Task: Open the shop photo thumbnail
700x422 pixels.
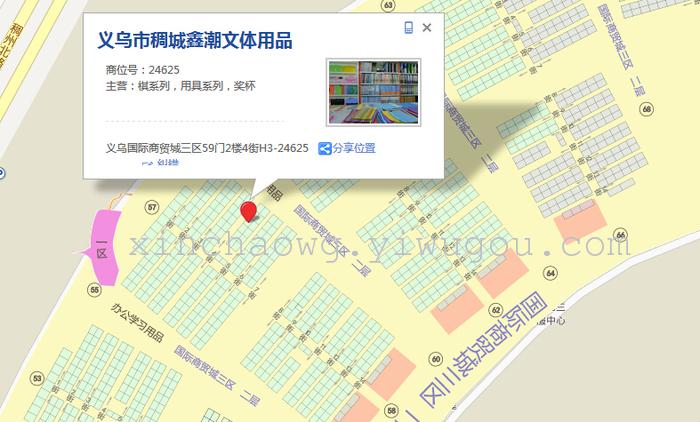Action: (373, 92)
